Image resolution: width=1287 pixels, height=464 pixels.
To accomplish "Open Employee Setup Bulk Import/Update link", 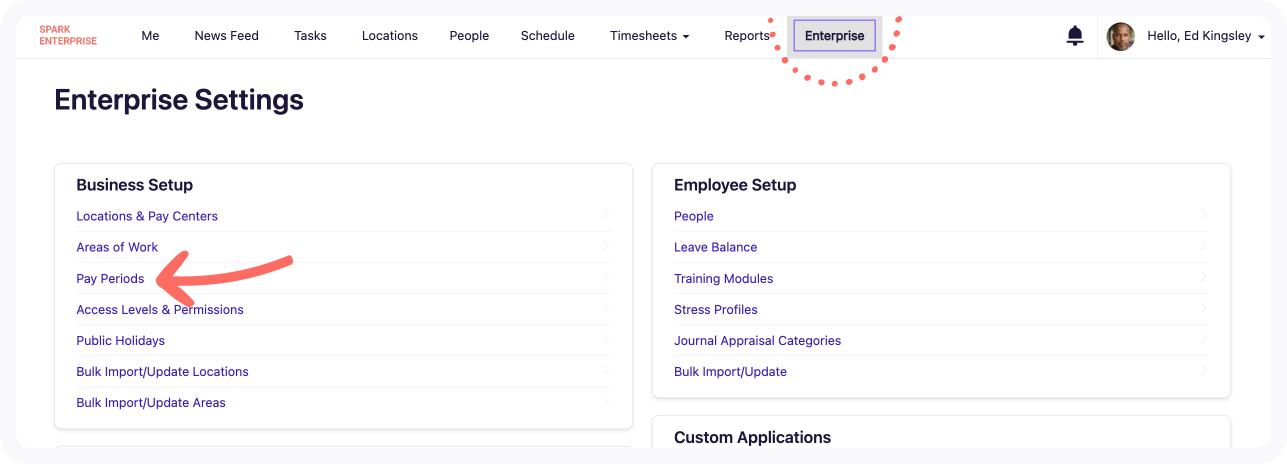I will (x=730, y=371).
